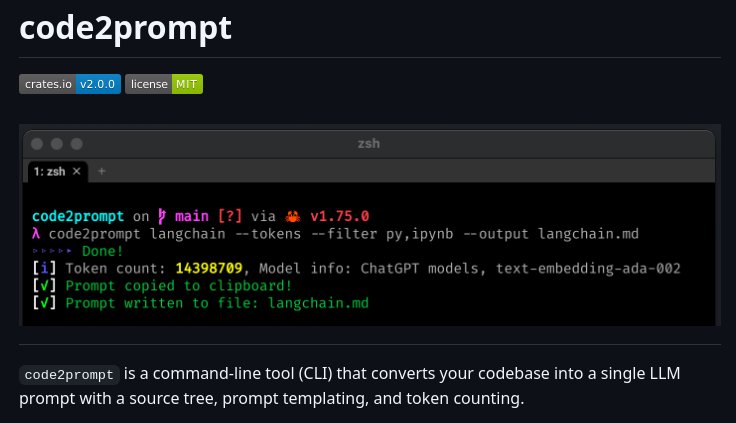Click the Rust crab icon
Screen dimensions: 736x423
(x=293, y=216)
